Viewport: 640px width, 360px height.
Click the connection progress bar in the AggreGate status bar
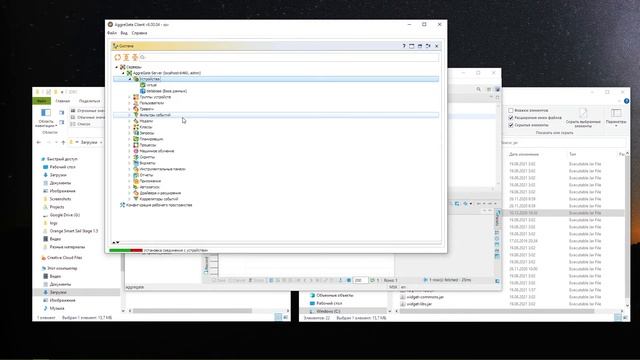point(126,250)
